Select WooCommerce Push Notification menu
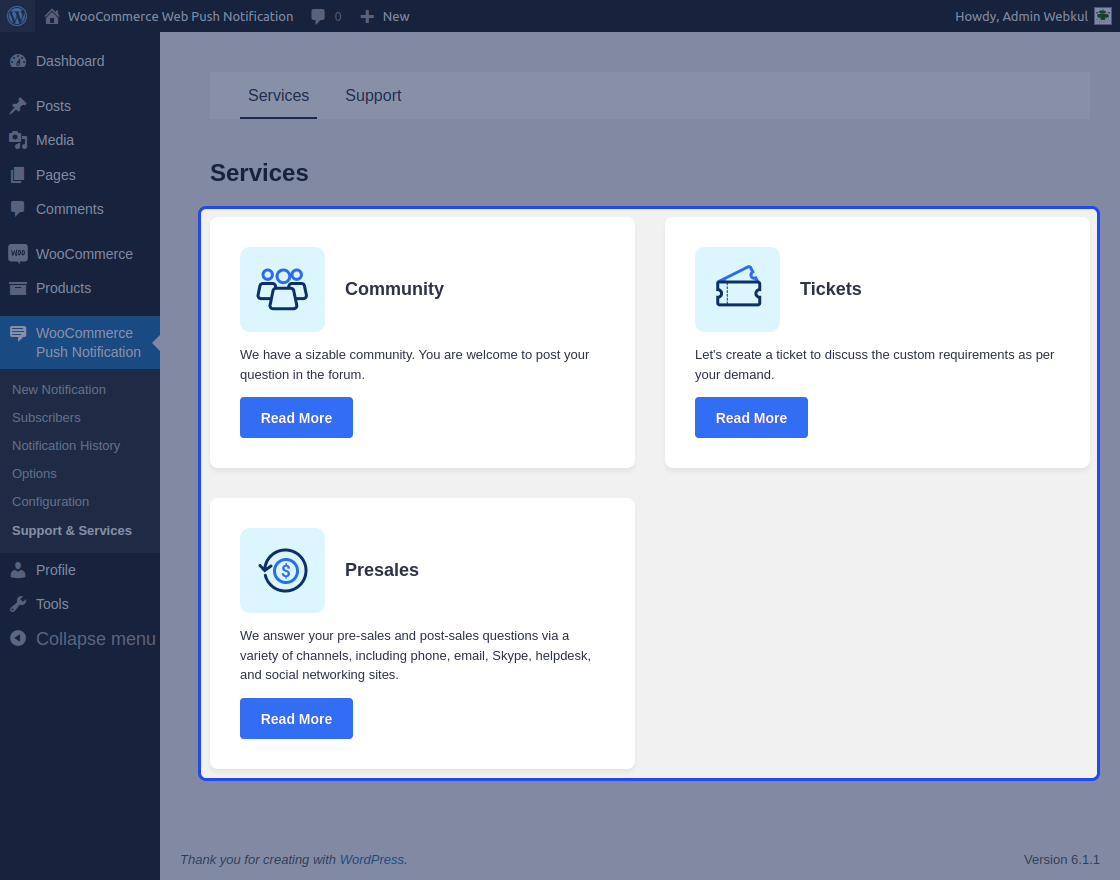 click(80, 343)
